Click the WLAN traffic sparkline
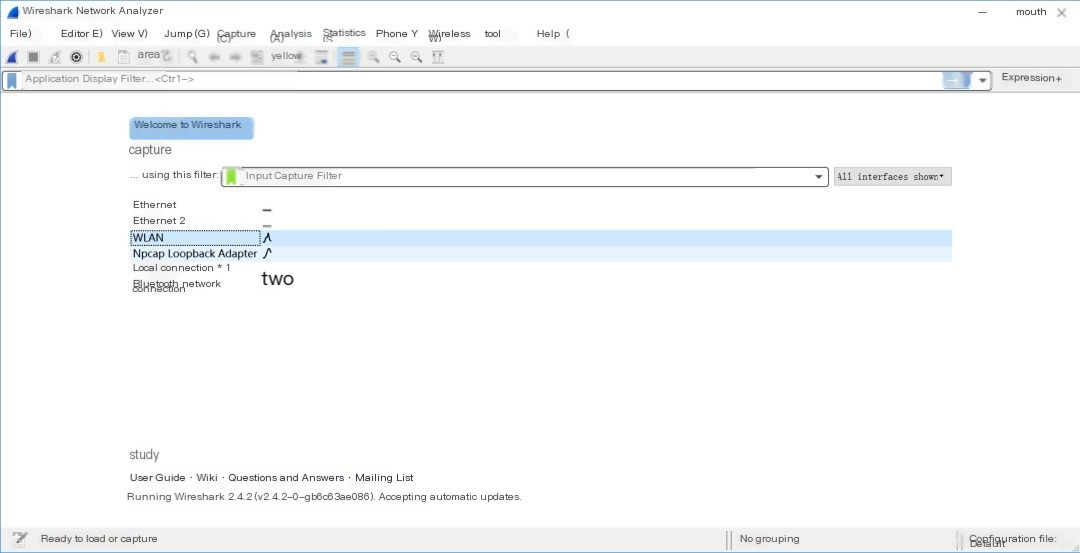Screen dimensions: 1080x553 (x=268, y=238)
